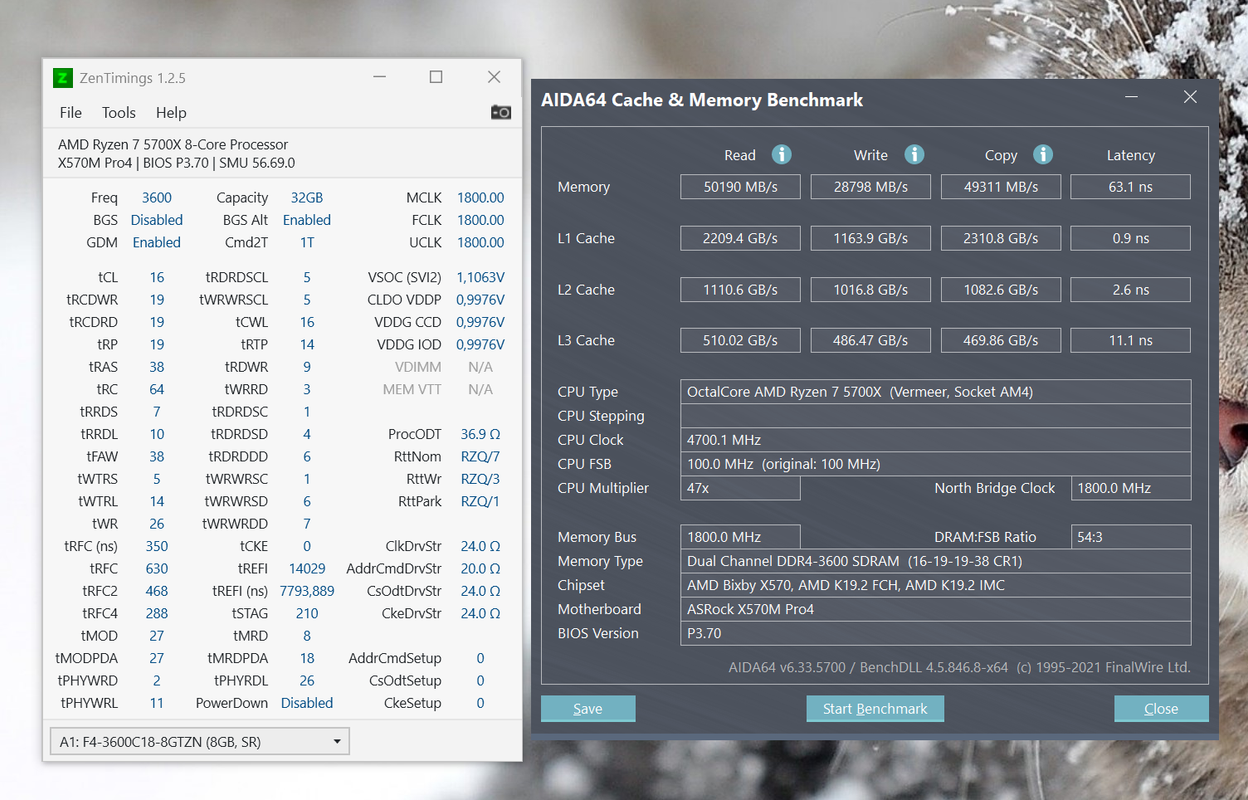Image resolution: width=1248 pixels, height=800 pixels.
Task: Click the Save button in AIDA64
Action: pos(588,709)
